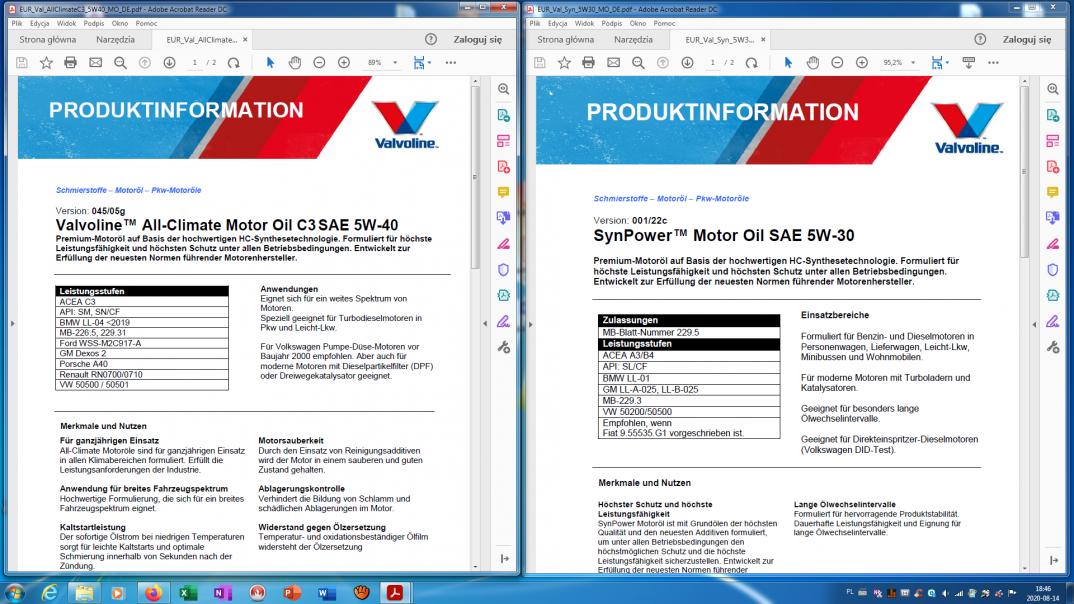
Task: Open text search in the All-Climate window toolbar
Action: click(x=120, y=63)
